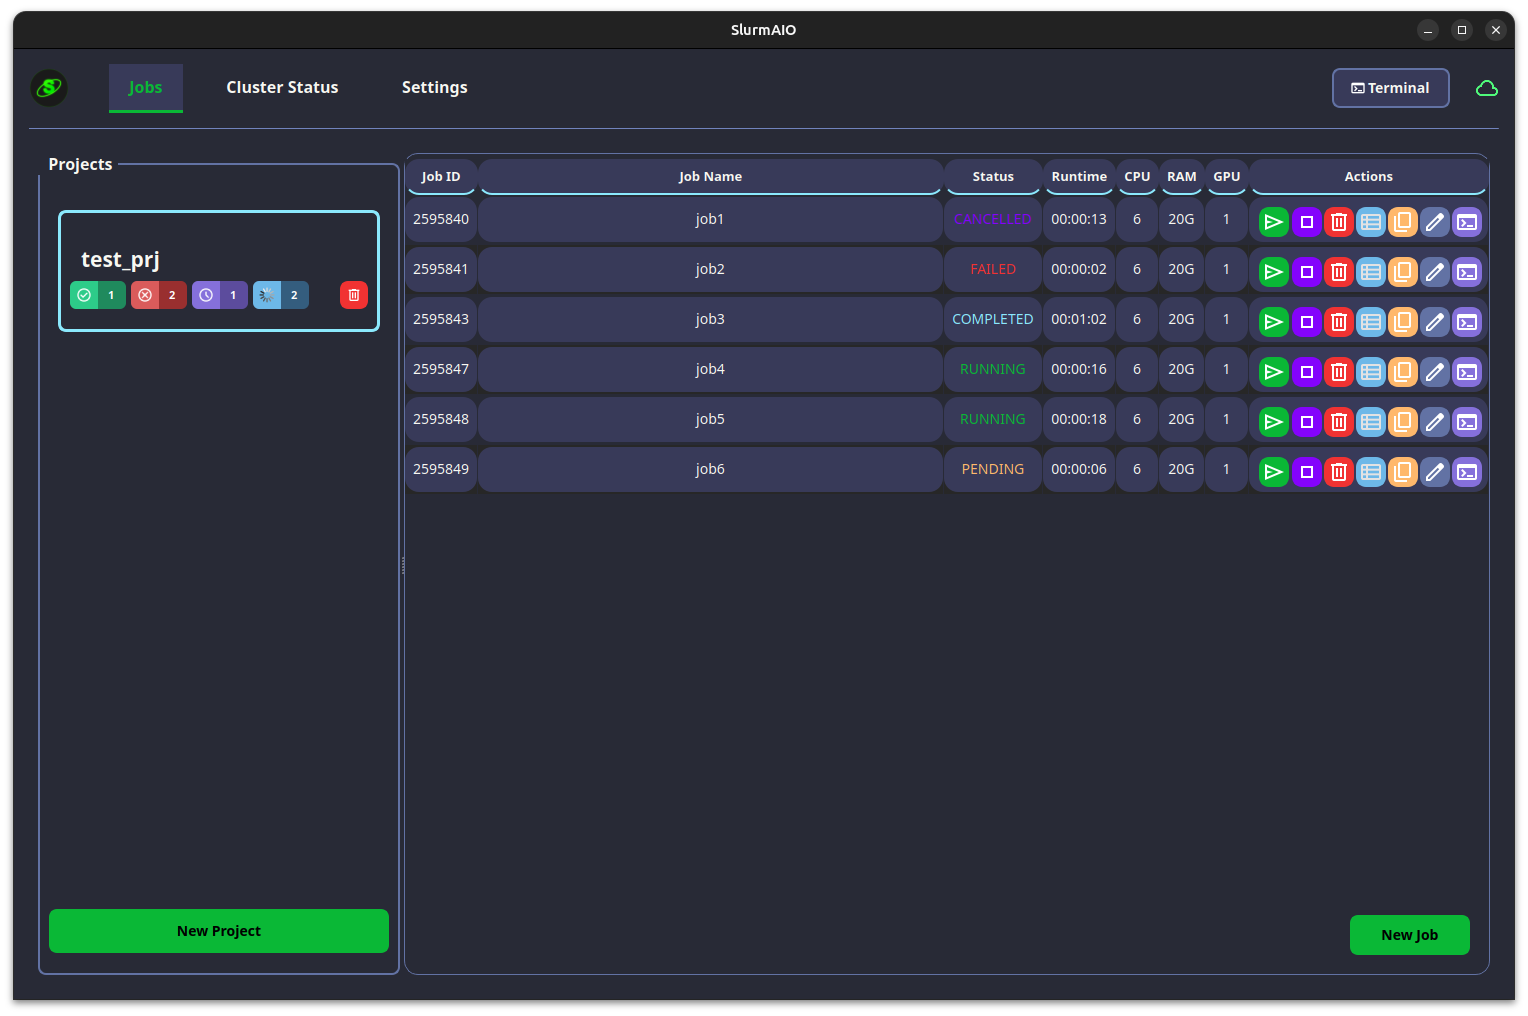This screenshot has height=1016, width=1528.
Task: Open a terminal for job1 via its console icon
Action: pyautogui.click(x=1467, y=222)
